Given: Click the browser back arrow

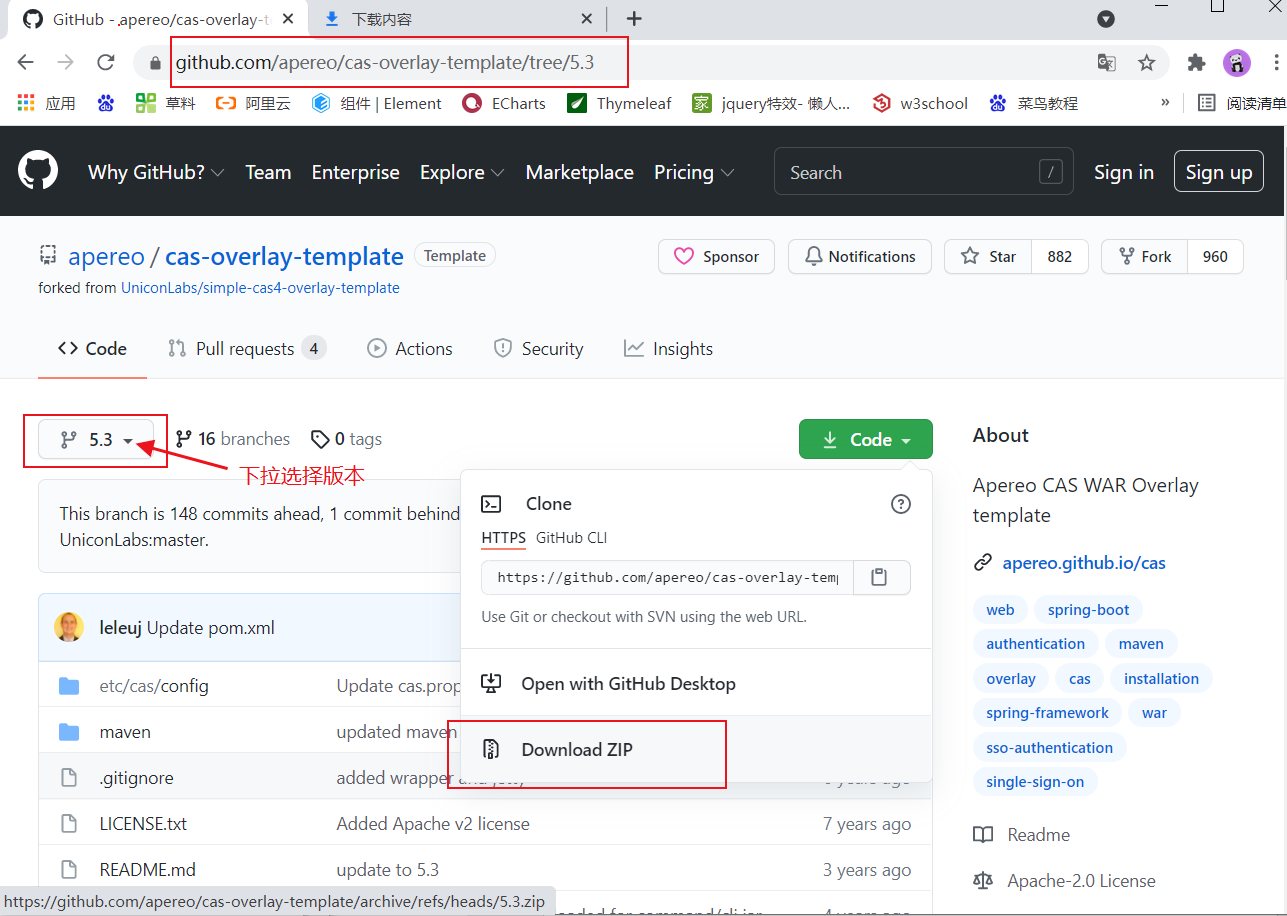Looking at the screenshot, I should tap(25, 63).
